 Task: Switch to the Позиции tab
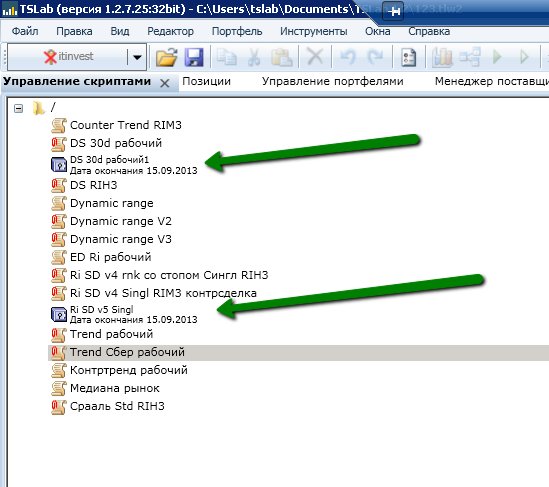(x=206, y=81)
